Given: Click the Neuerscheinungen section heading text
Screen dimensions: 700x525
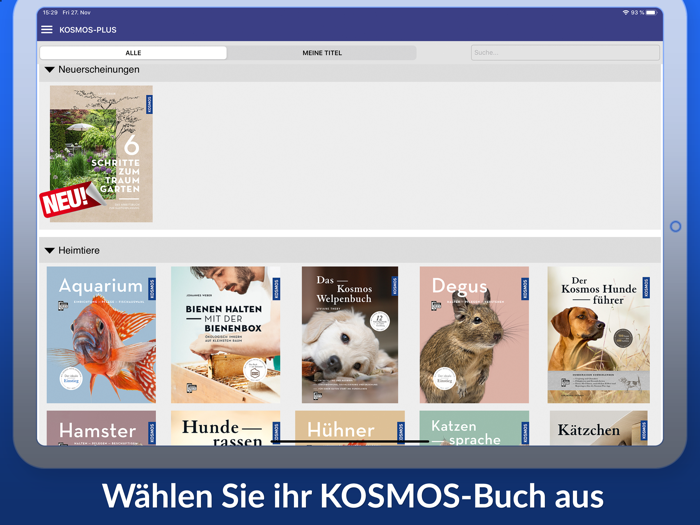Looking at the screenshot, I should [x=99, y=70].
